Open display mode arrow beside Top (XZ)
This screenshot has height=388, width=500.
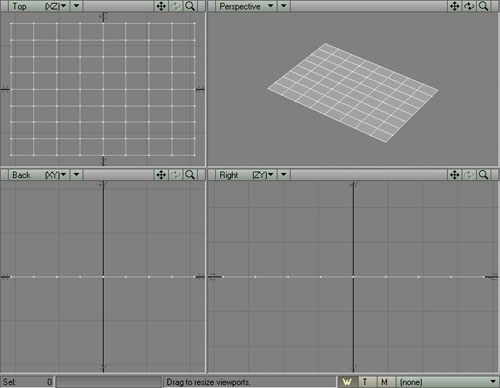point(77,6)
